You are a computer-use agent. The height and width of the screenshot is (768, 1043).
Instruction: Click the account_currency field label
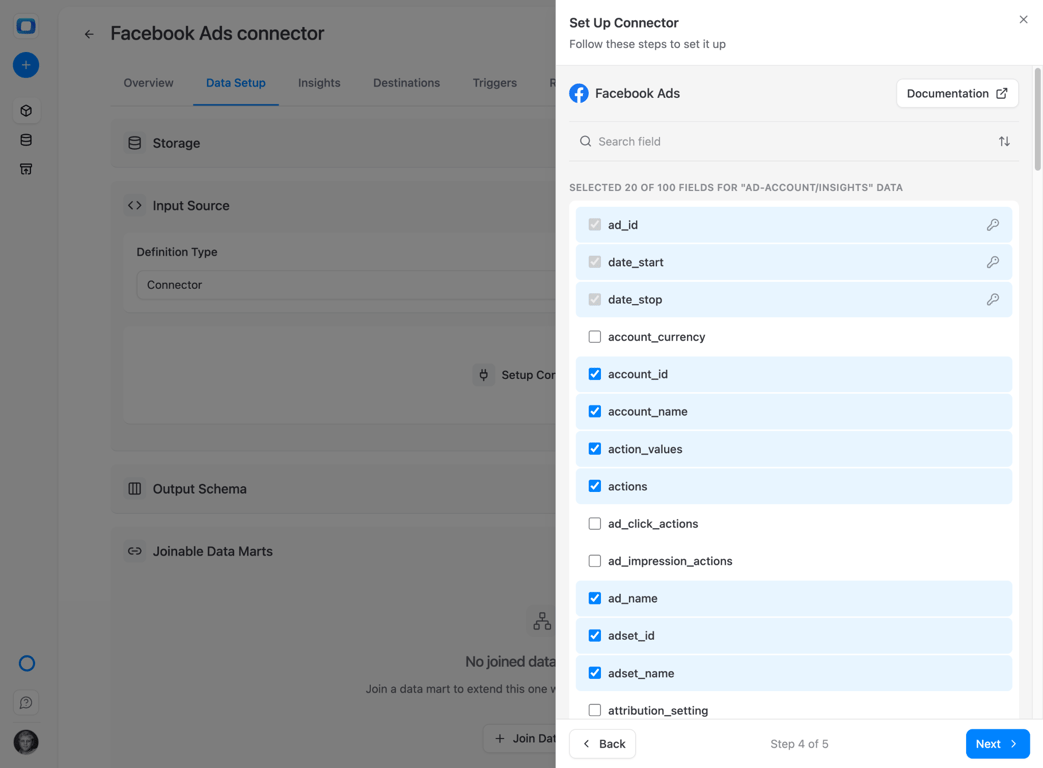click(657, 336)
